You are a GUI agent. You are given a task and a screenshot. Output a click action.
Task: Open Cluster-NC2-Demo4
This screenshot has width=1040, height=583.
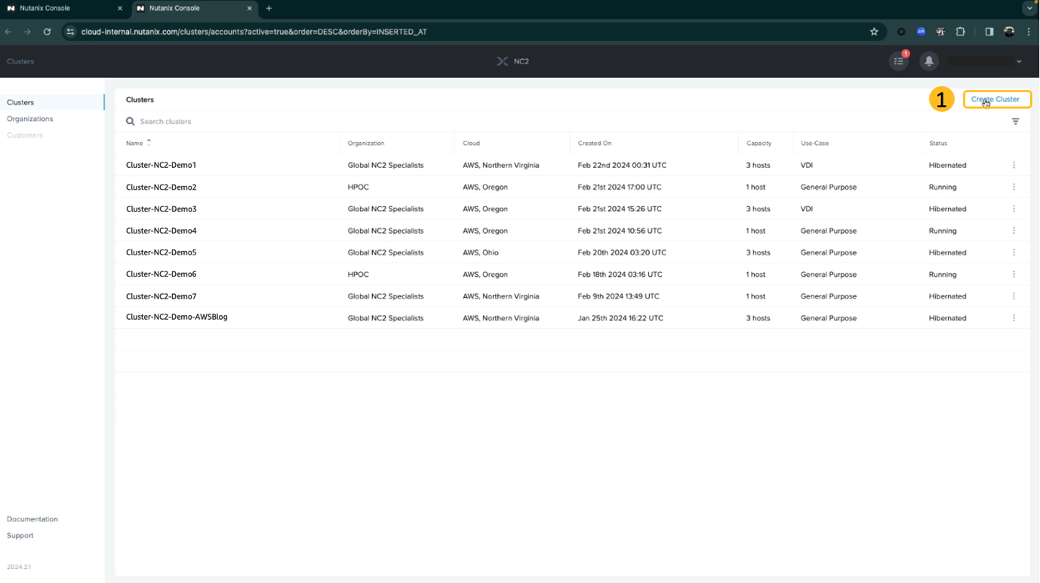(161, 231)
